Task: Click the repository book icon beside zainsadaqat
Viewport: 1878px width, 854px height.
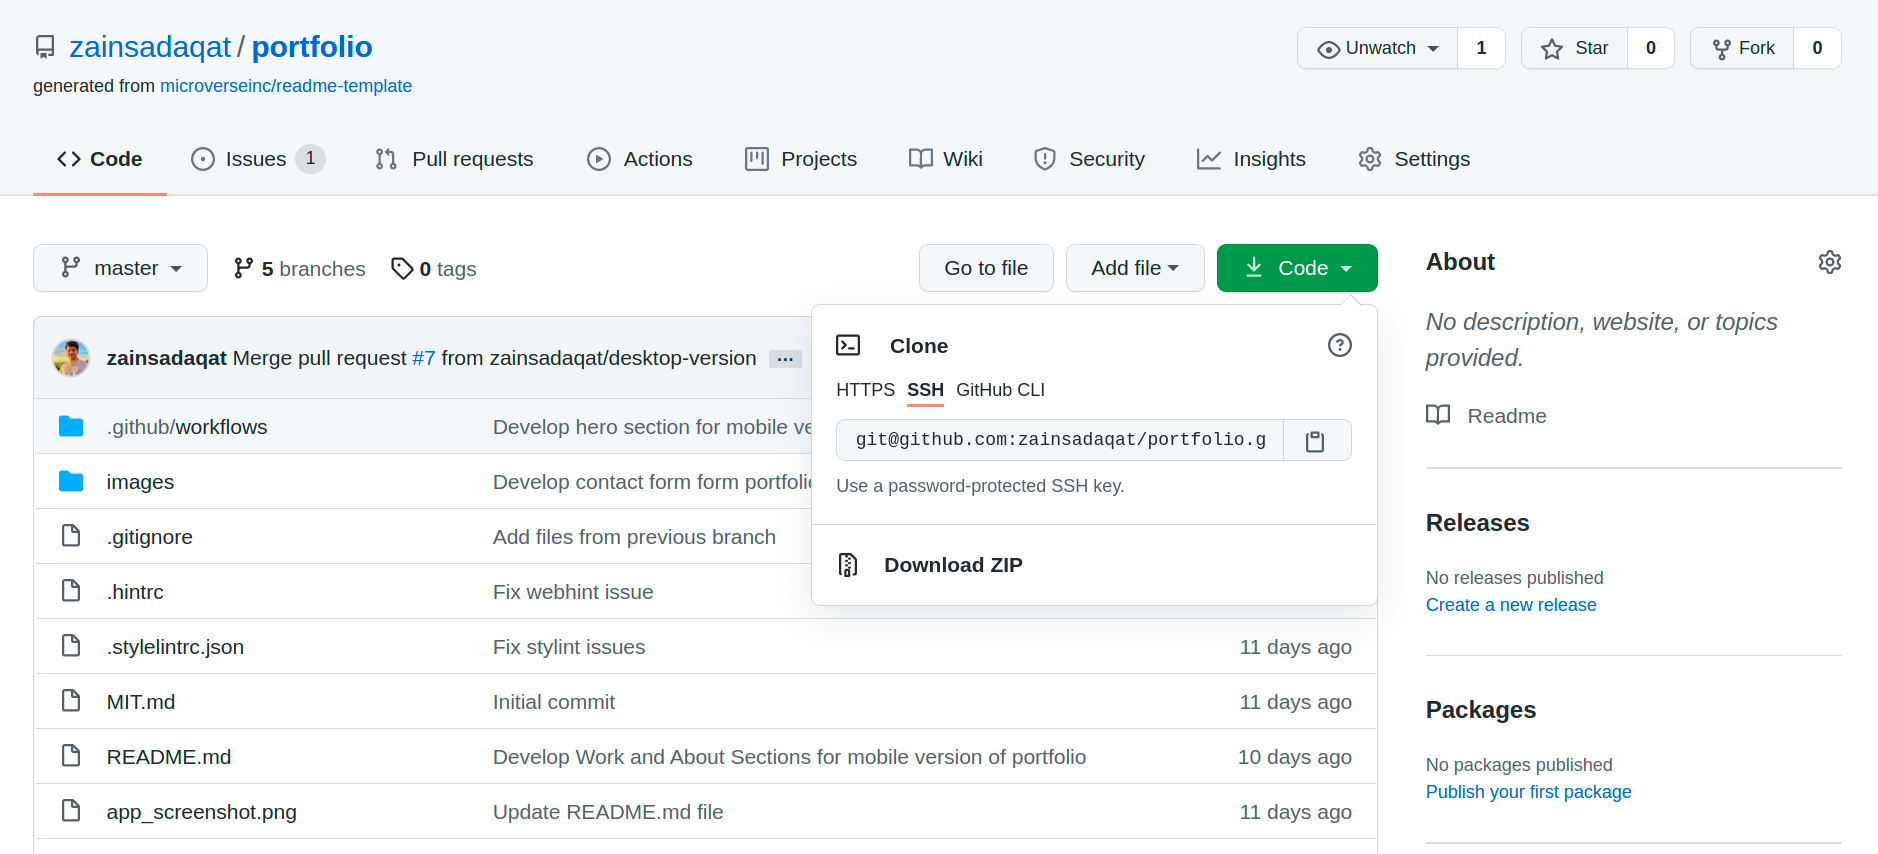Action: tap(45, 47)
